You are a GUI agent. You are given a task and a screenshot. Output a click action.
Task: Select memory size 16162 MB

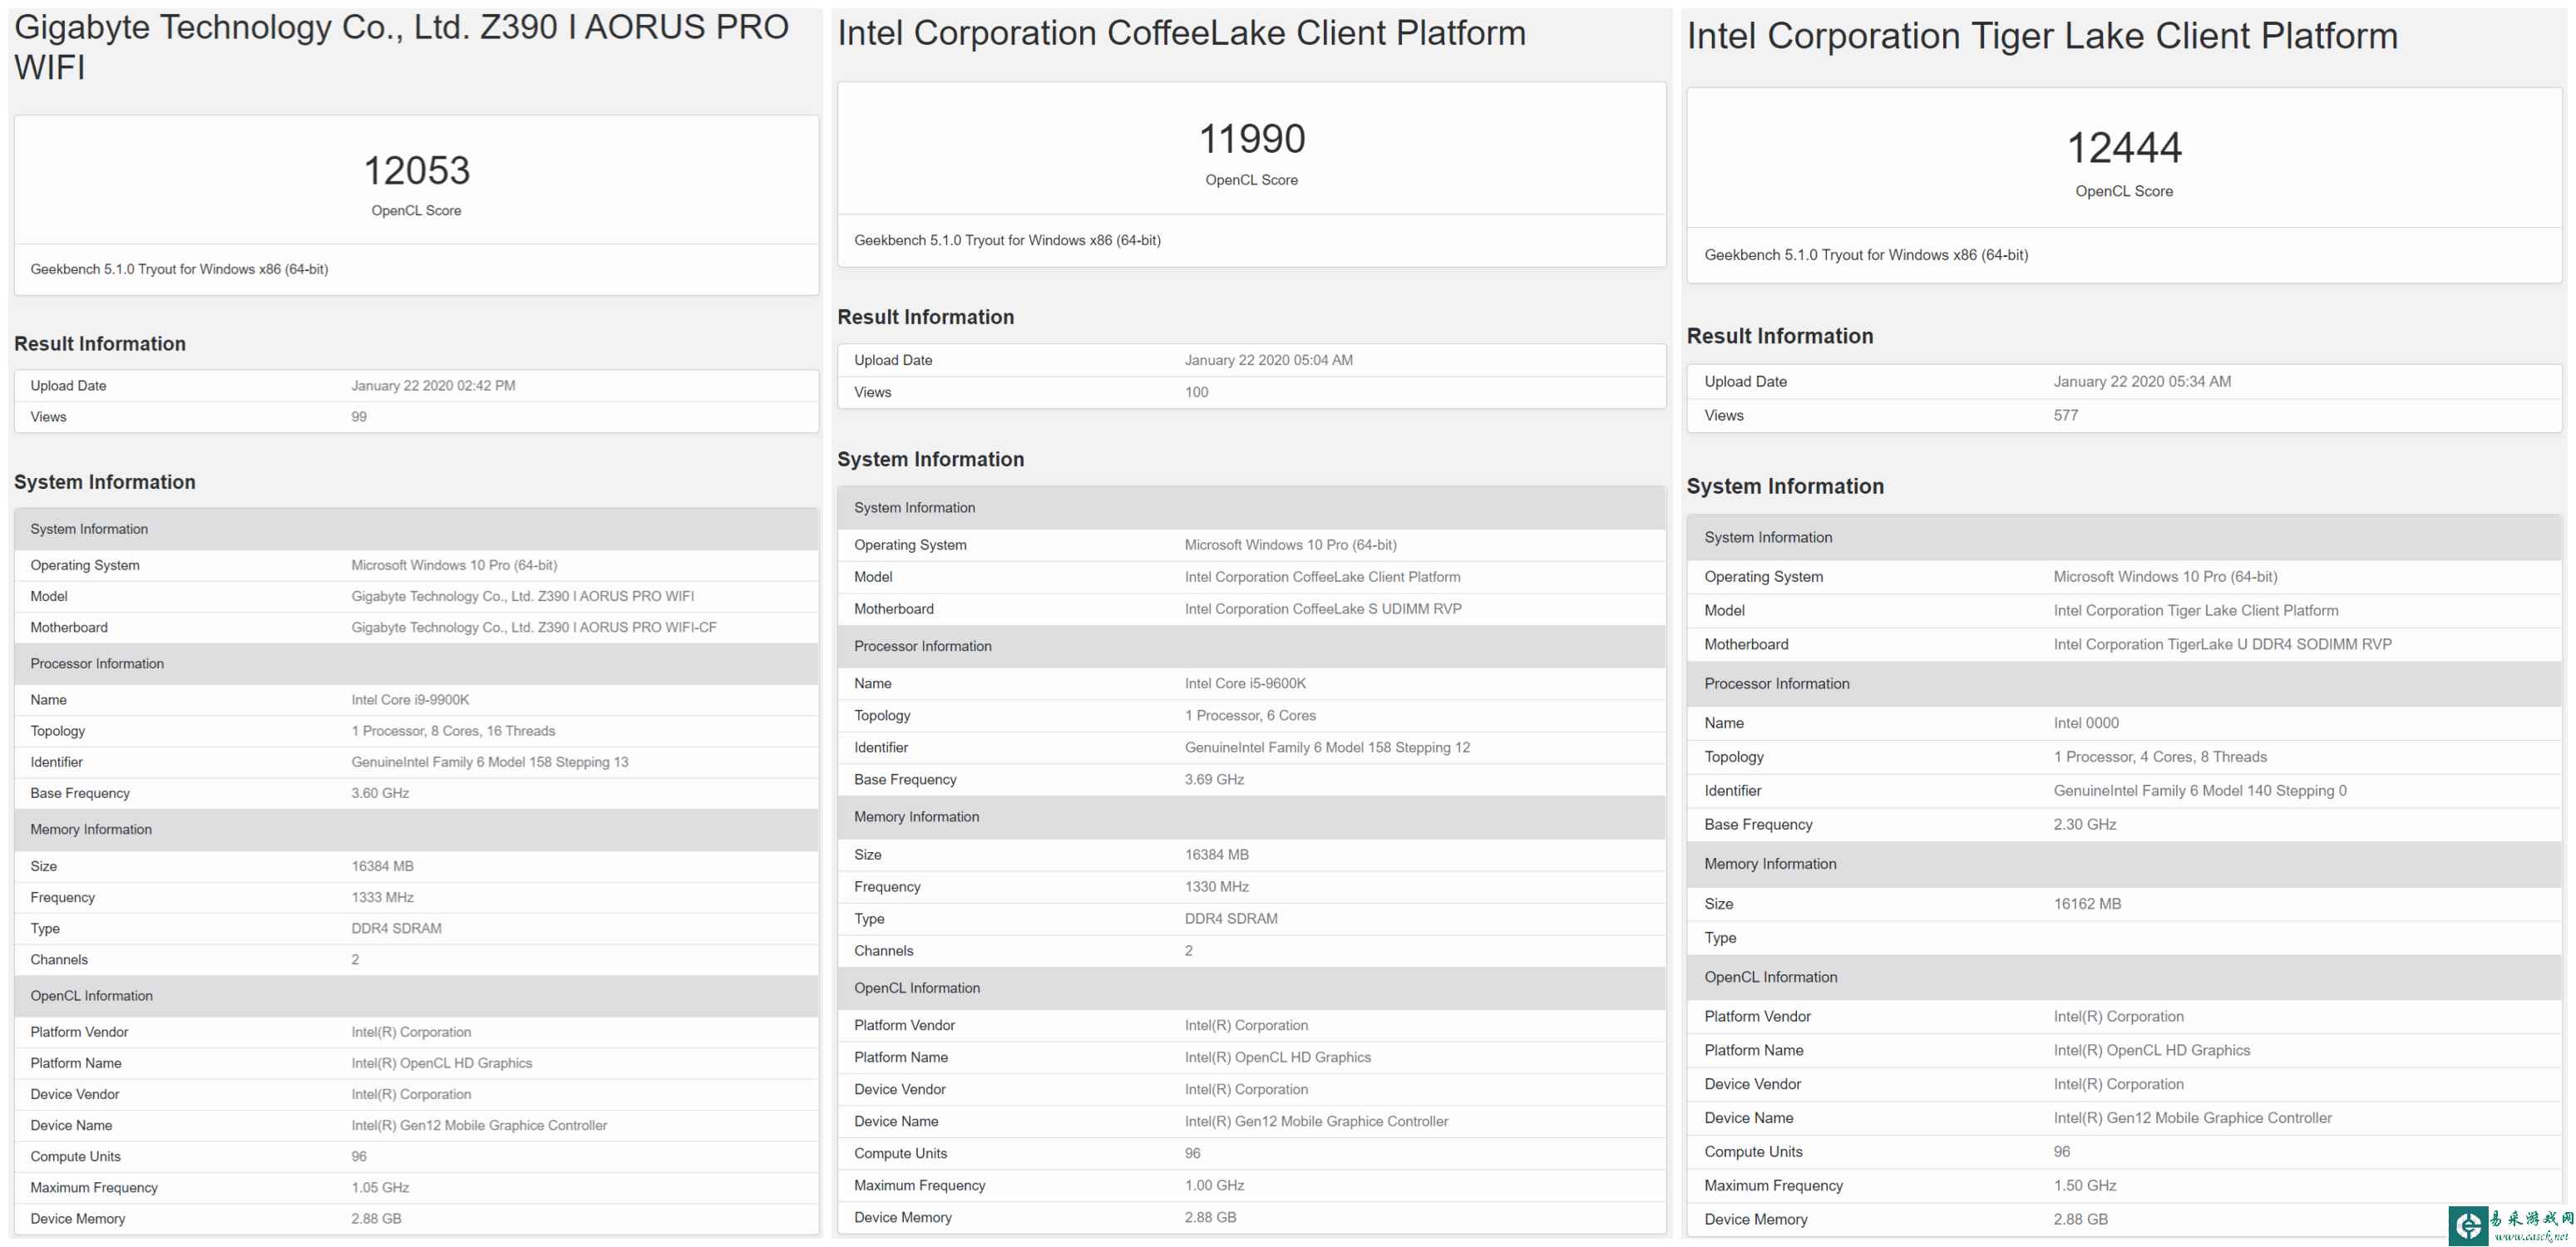pyautogui.click(x=2087, y=904)
